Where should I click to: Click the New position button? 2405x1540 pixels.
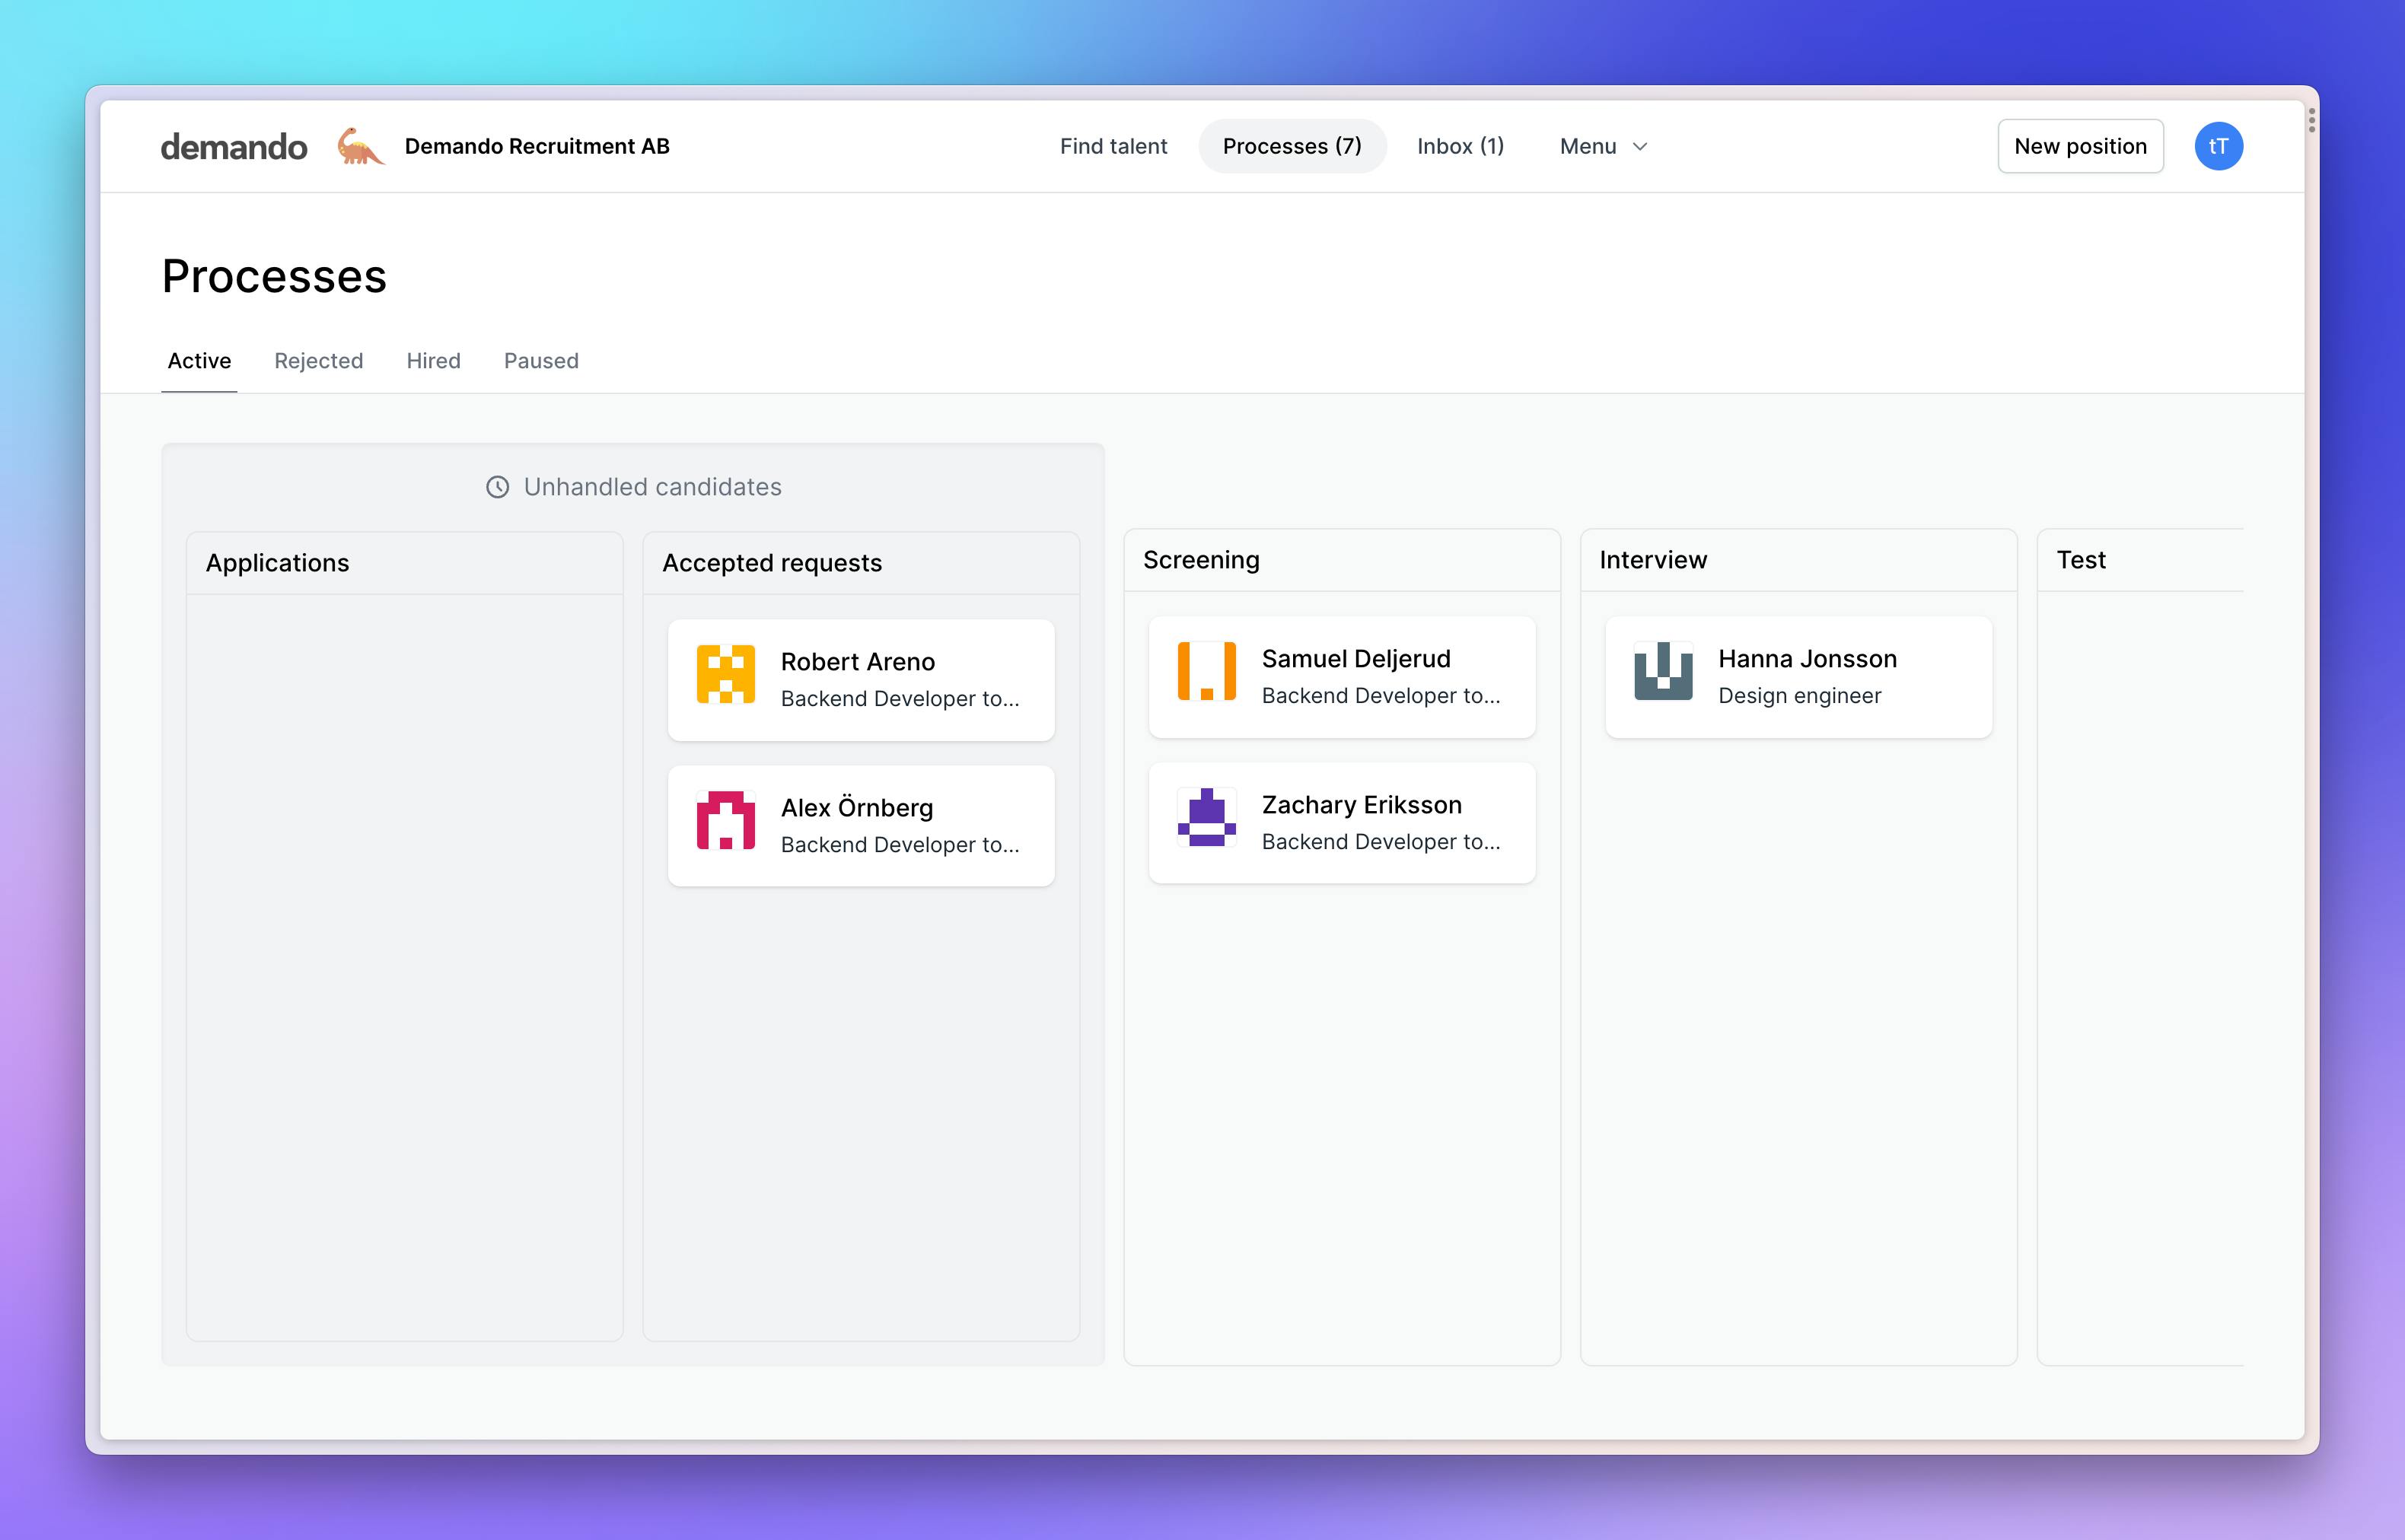(x=2080, y=146)
